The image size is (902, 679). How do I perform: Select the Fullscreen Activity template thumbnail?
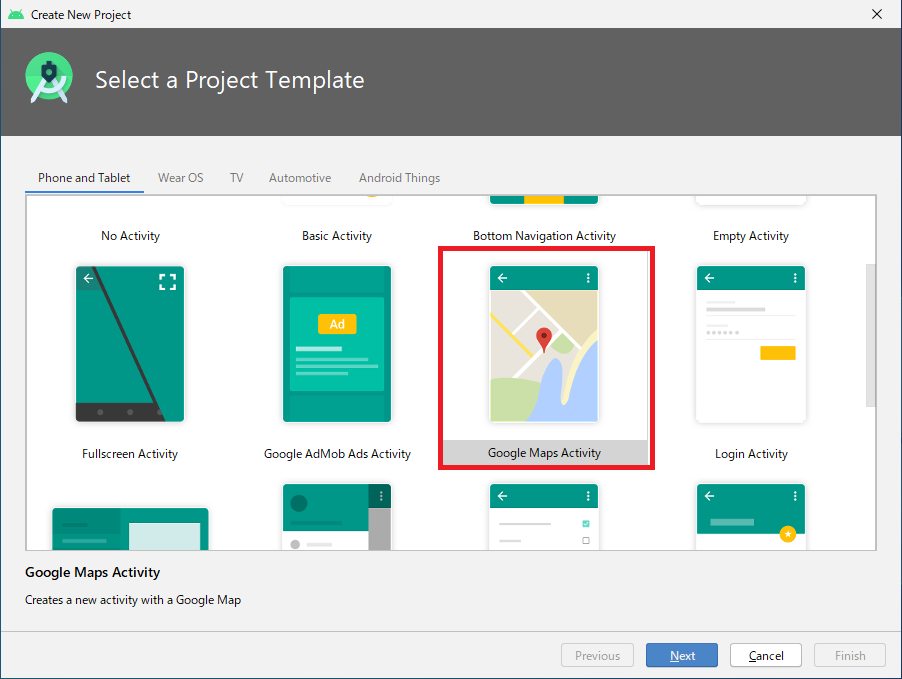coord(130,344)
